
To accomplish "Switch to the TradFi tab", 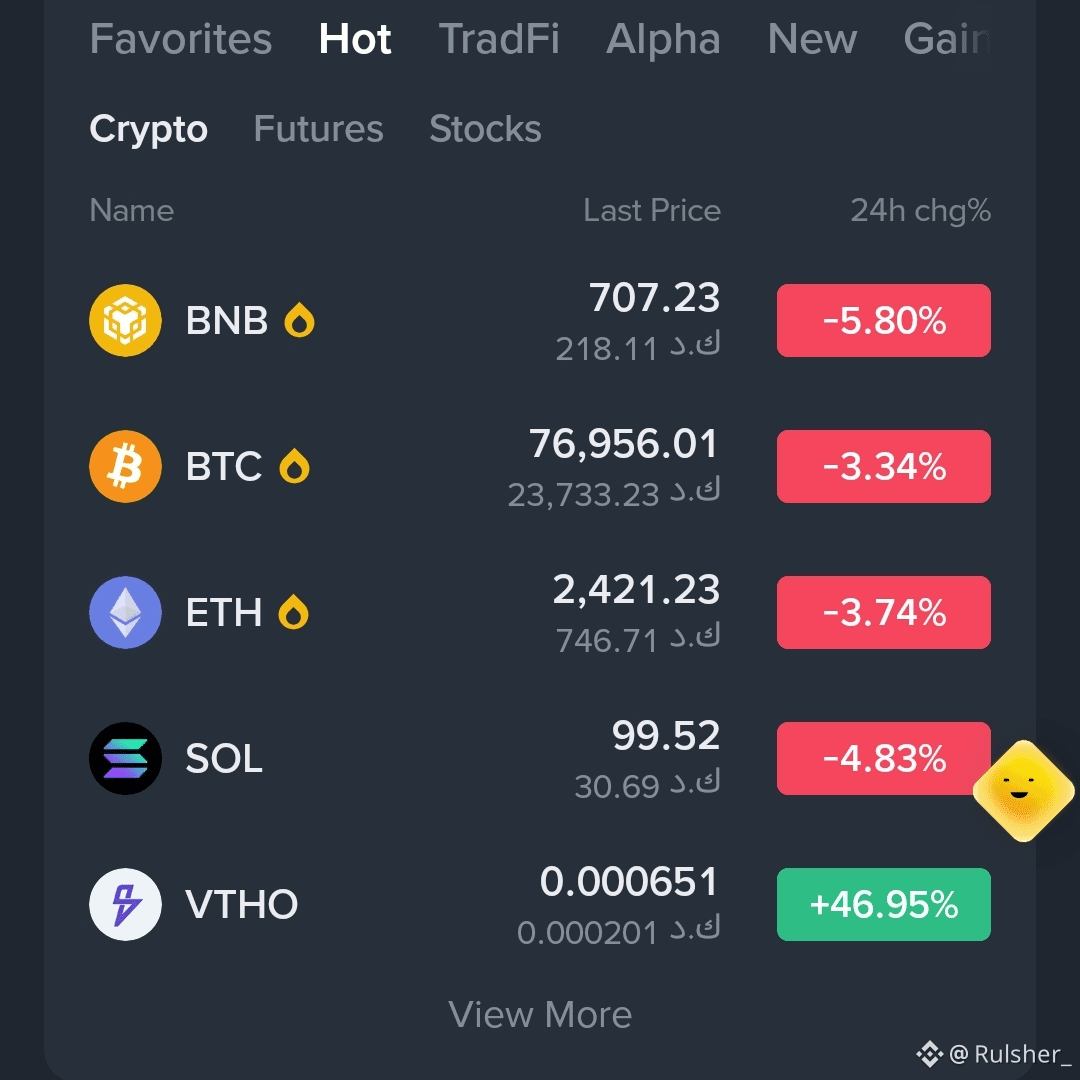I will (499, 39).
